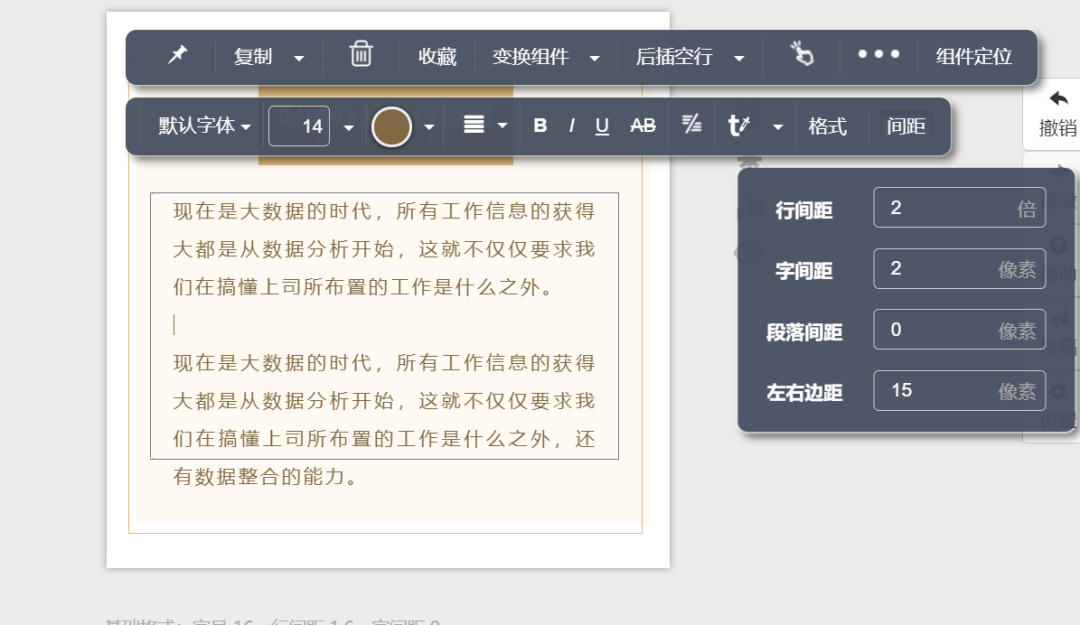This screenshot has height=625, width=1080.
Task: Toggle bold formatting on the text
Action: tap(539, 126)
